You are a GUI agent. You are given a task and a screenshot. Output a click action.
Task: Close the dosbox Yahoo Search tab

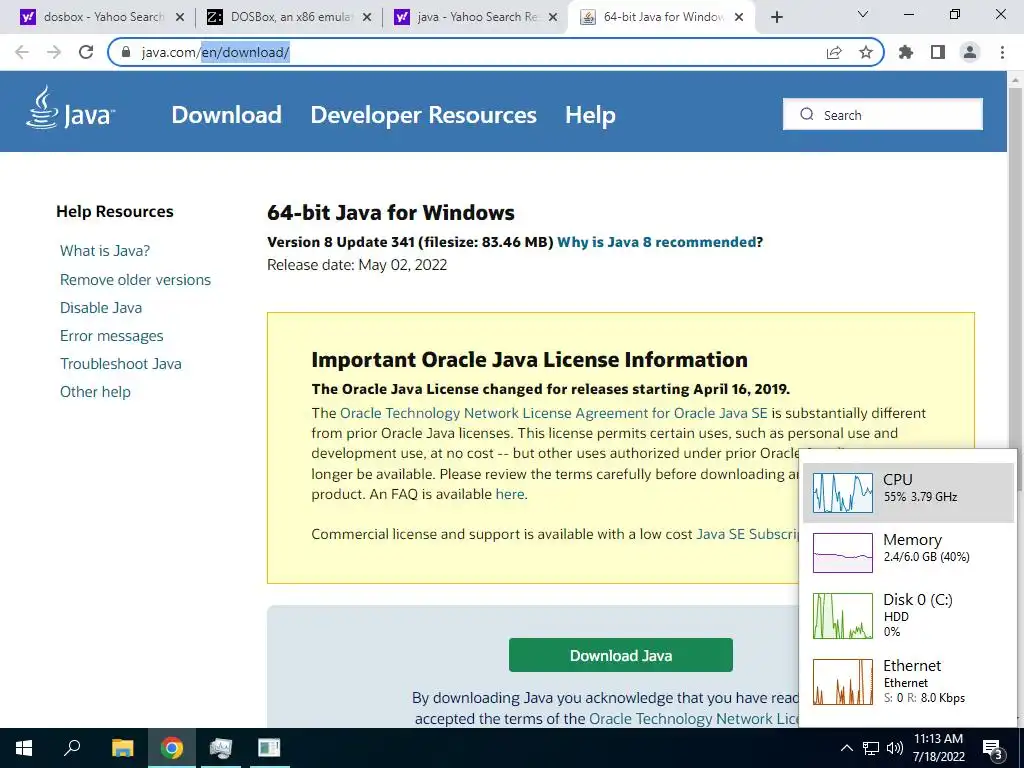point(180,17)
